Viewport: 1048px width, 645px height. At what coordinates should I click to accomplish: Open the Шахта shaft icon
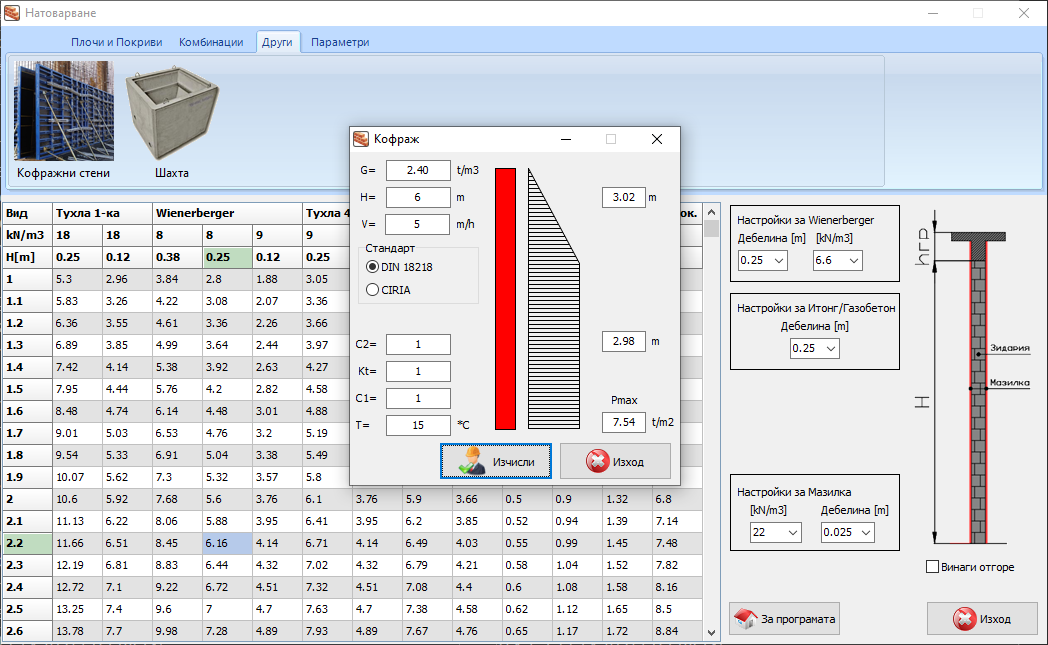[171, 111]
